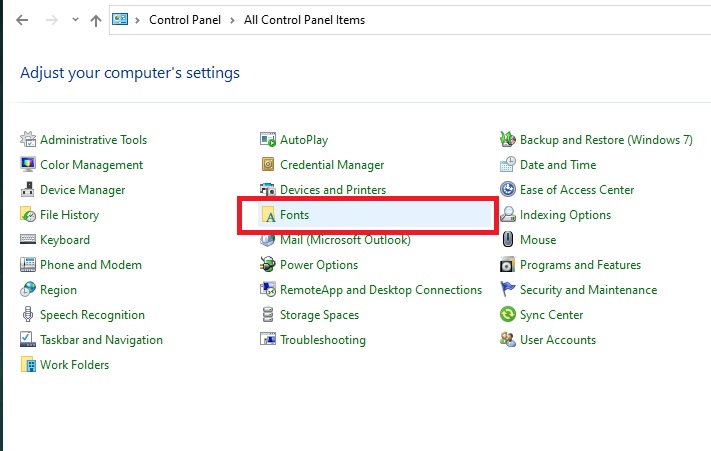Open the Administrative Tools link
Image resolution: width=711 pixels, height=451 pixels.
pos(93,140)
